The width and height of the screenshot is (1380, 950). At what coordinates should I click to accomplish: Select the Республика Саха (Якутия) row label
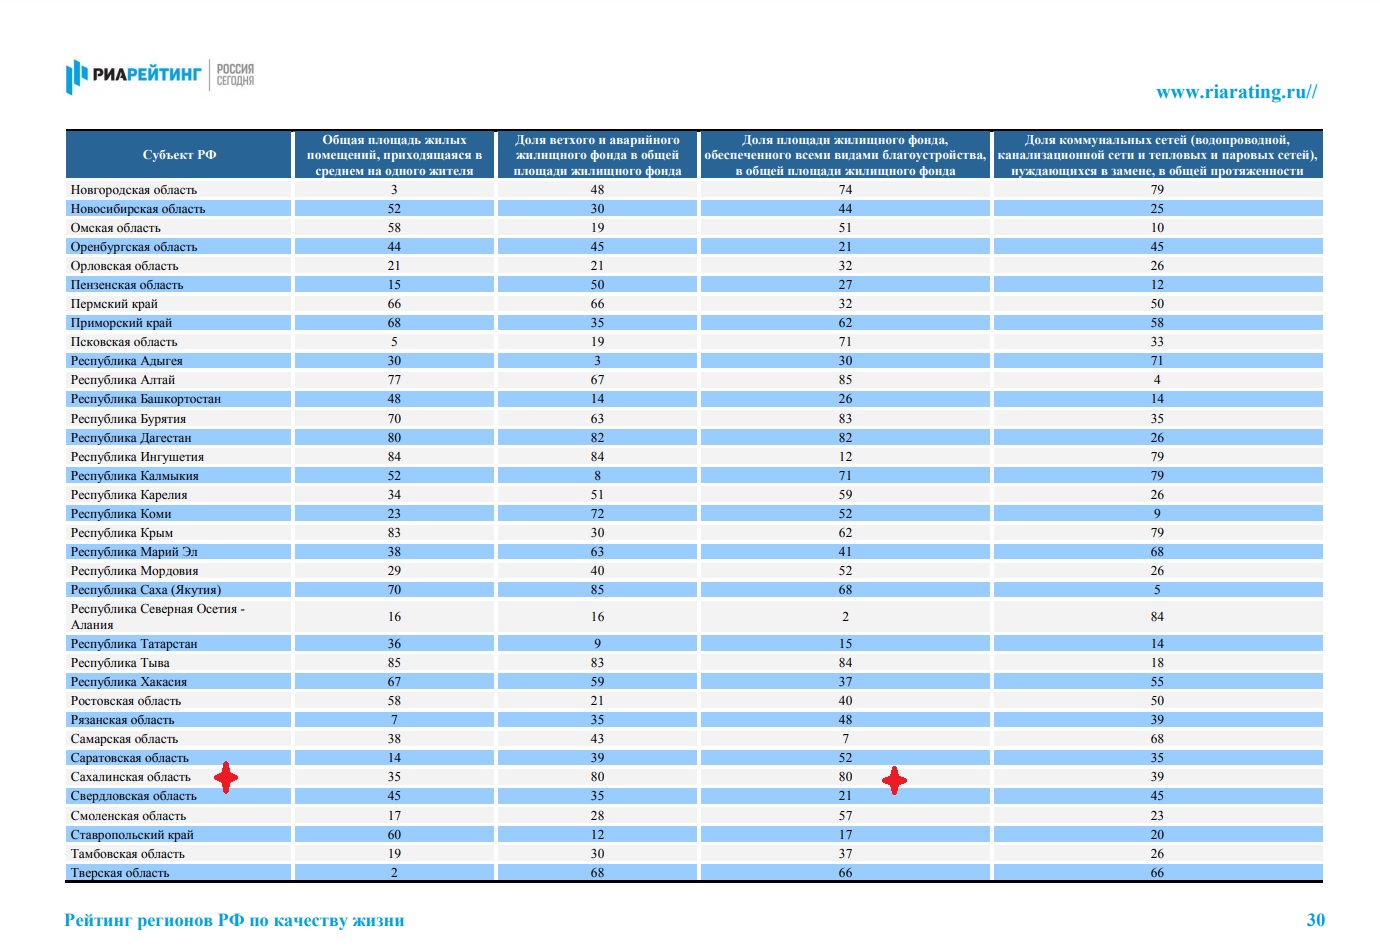(x=146, y=590)
